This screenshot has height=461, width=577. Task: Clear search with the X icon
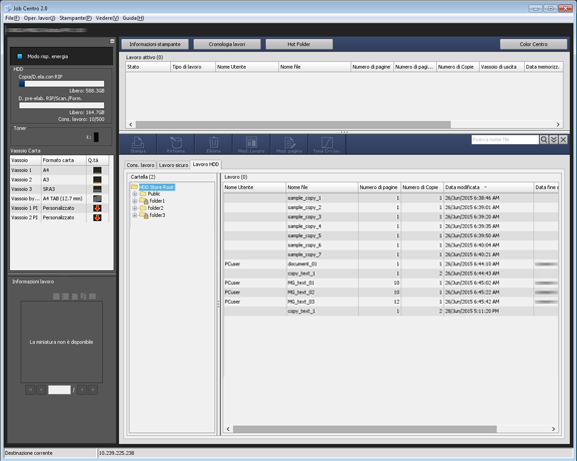pyautogui.click(x=563, y=139)
